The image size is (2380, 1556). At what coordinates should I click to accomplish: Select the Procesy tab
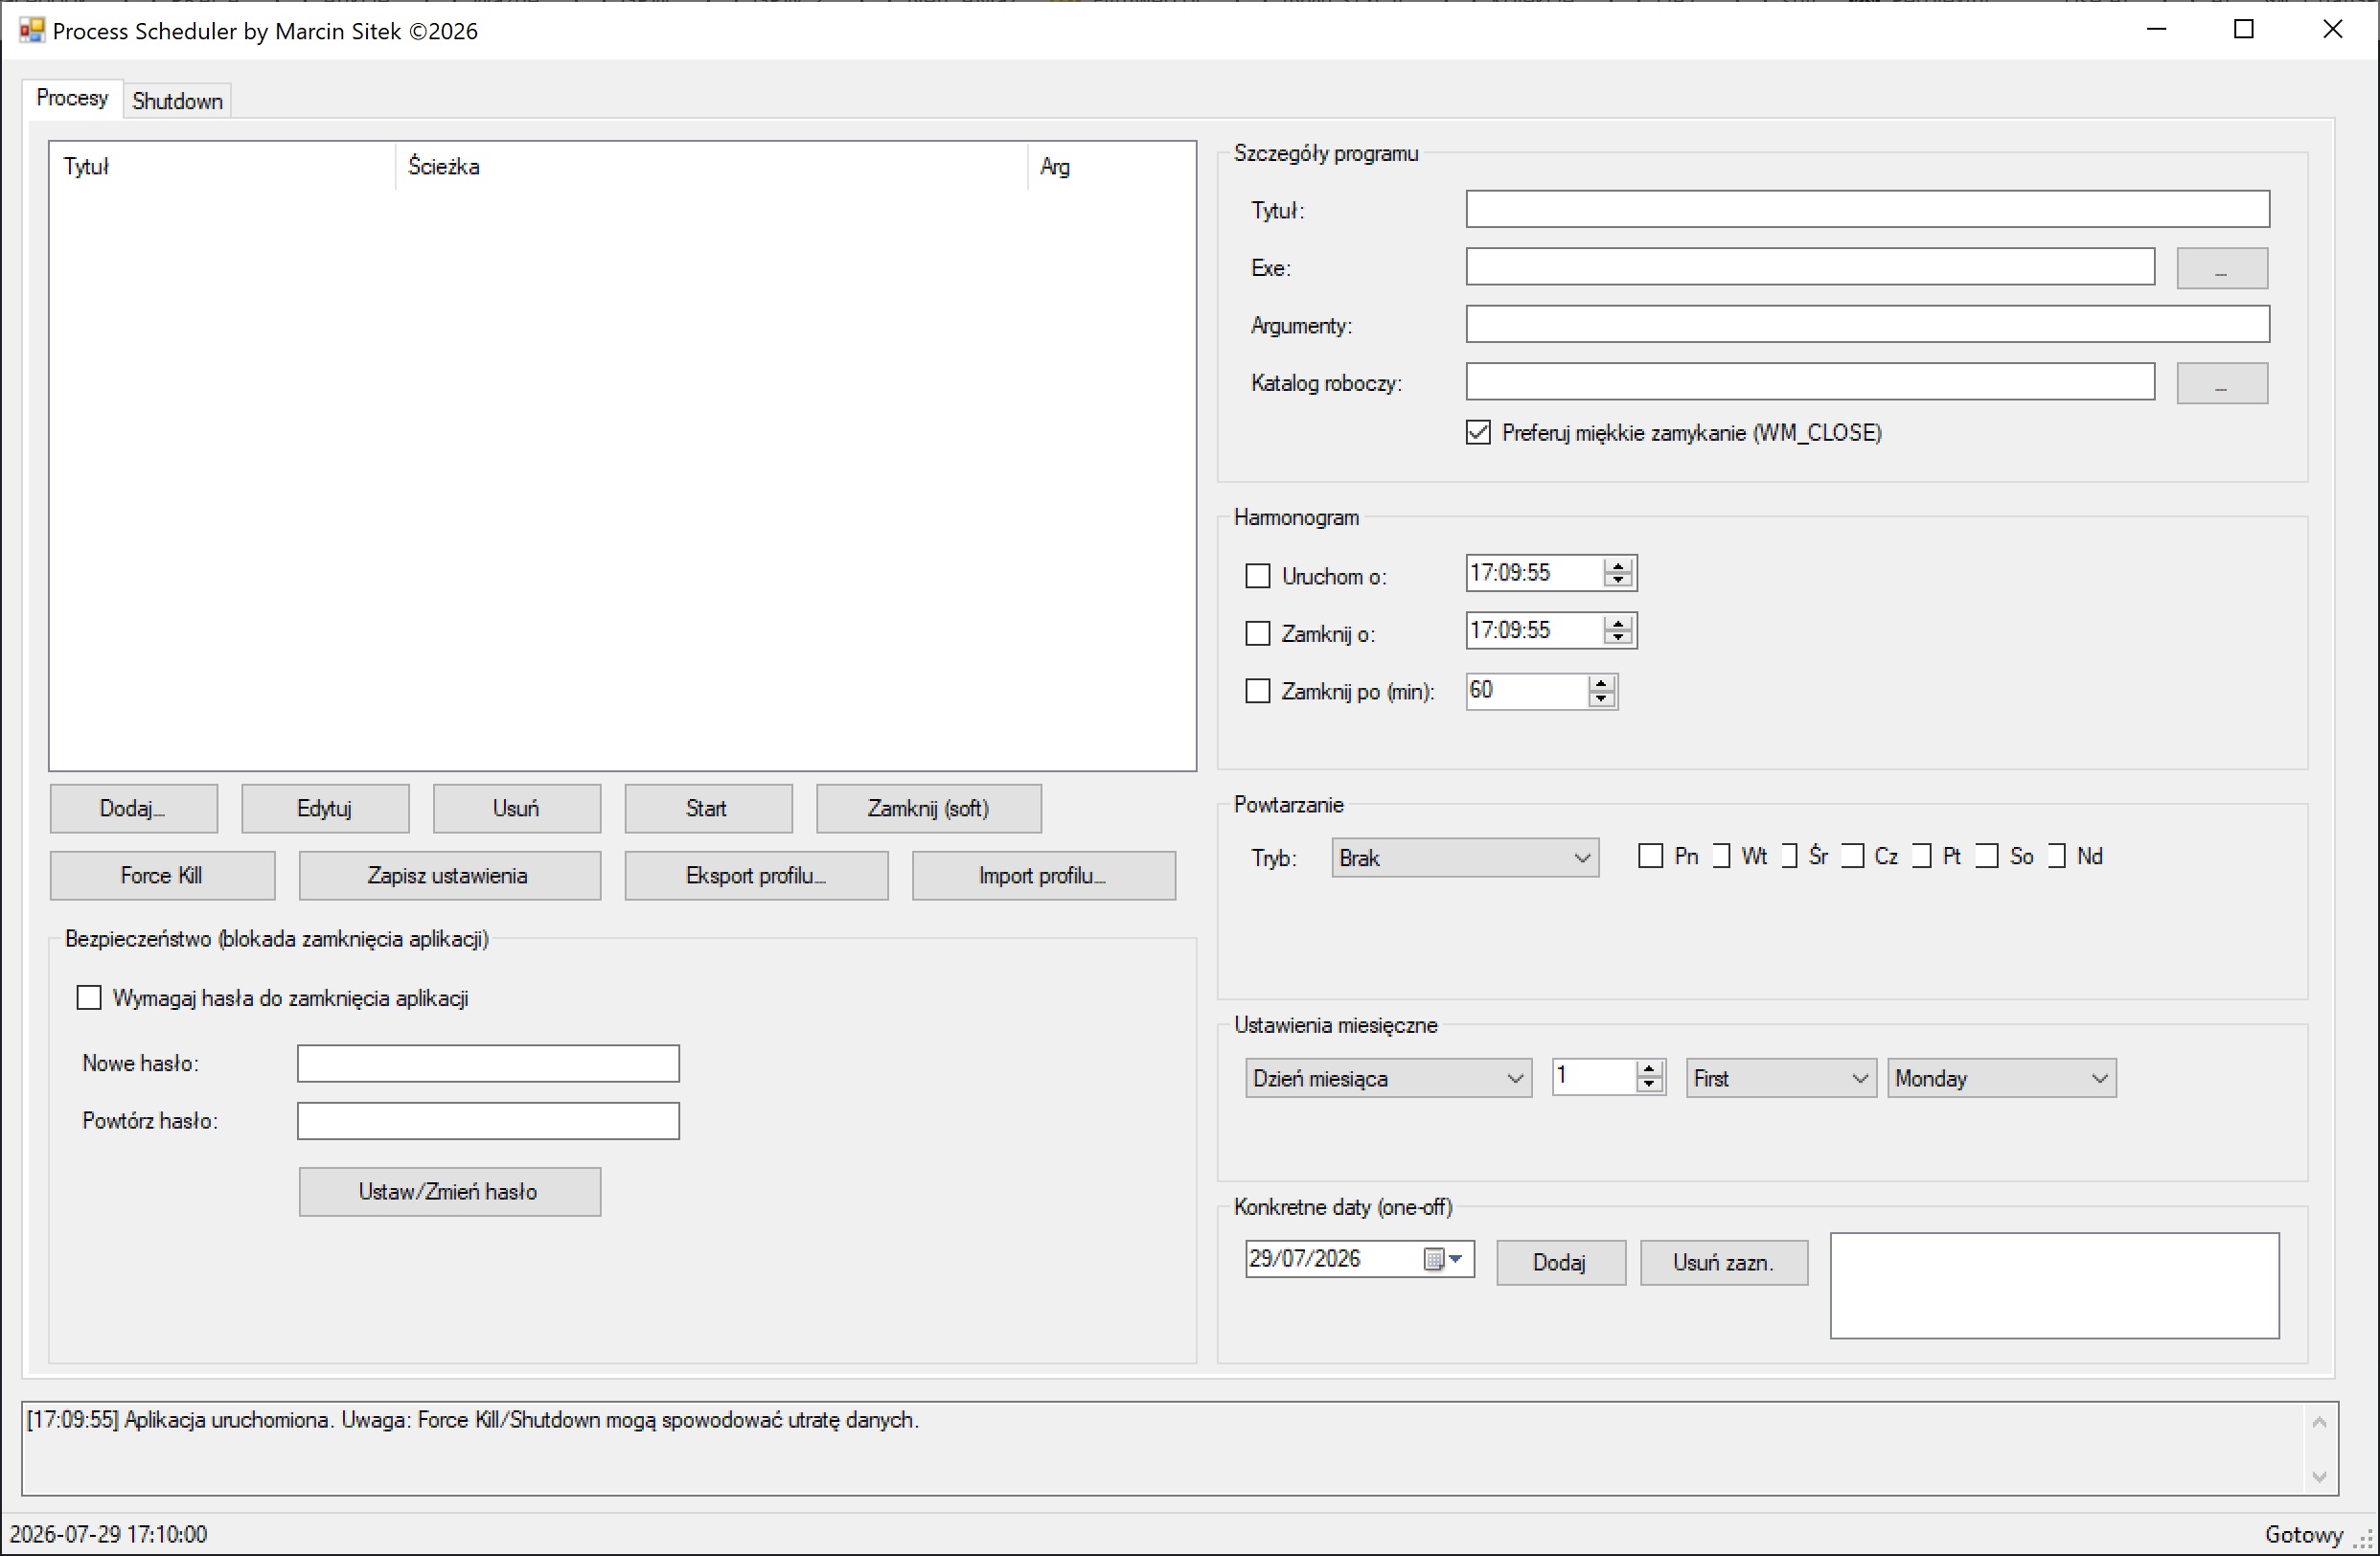pos(72,98)
